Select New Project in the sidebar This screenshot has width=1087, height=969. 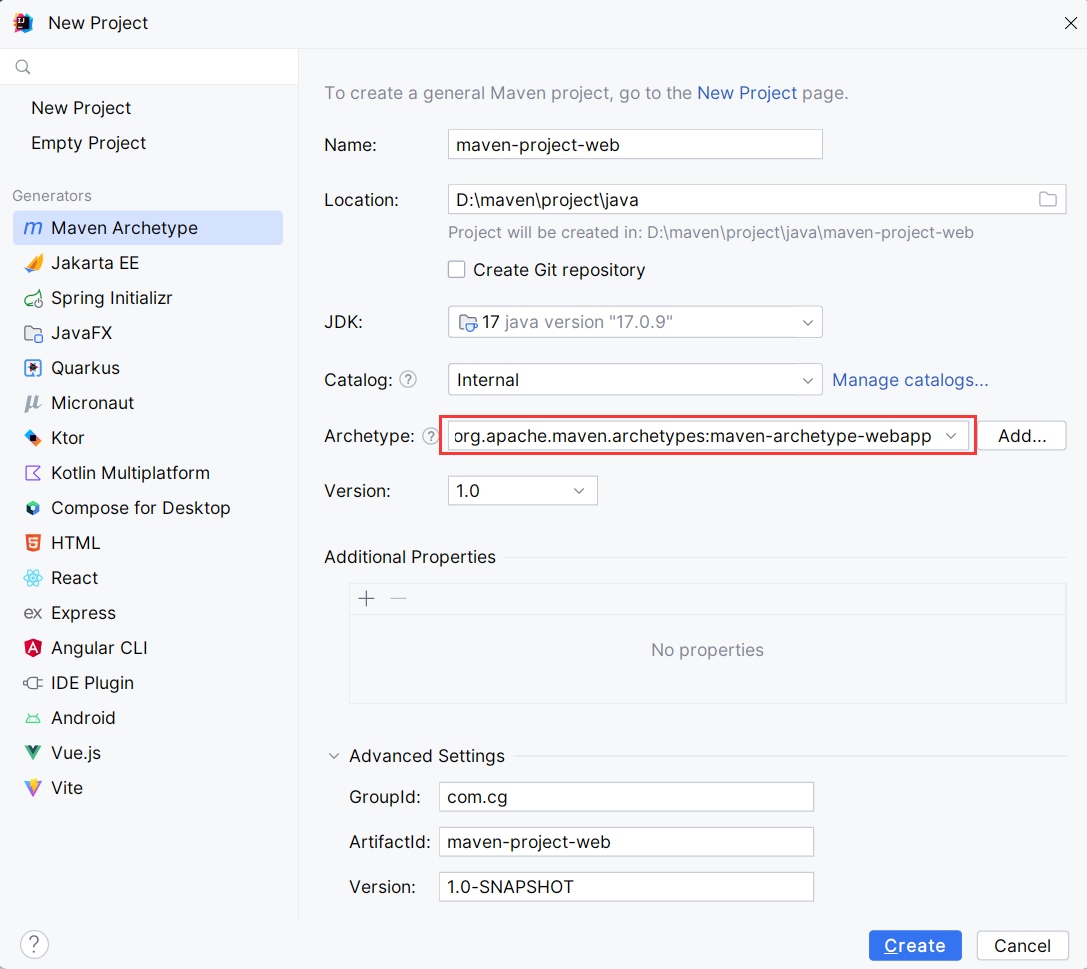81,108
